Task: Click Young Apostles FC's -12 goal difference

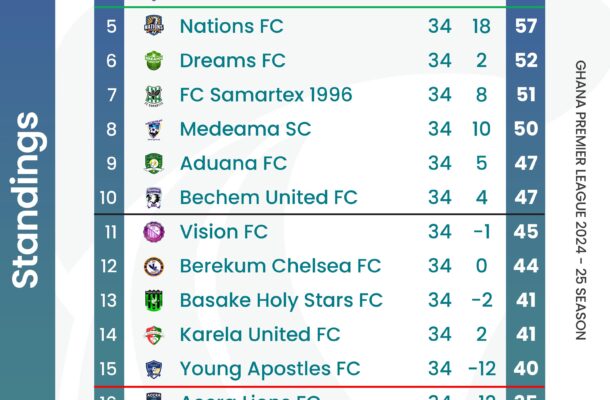Action: click(482, 368)
